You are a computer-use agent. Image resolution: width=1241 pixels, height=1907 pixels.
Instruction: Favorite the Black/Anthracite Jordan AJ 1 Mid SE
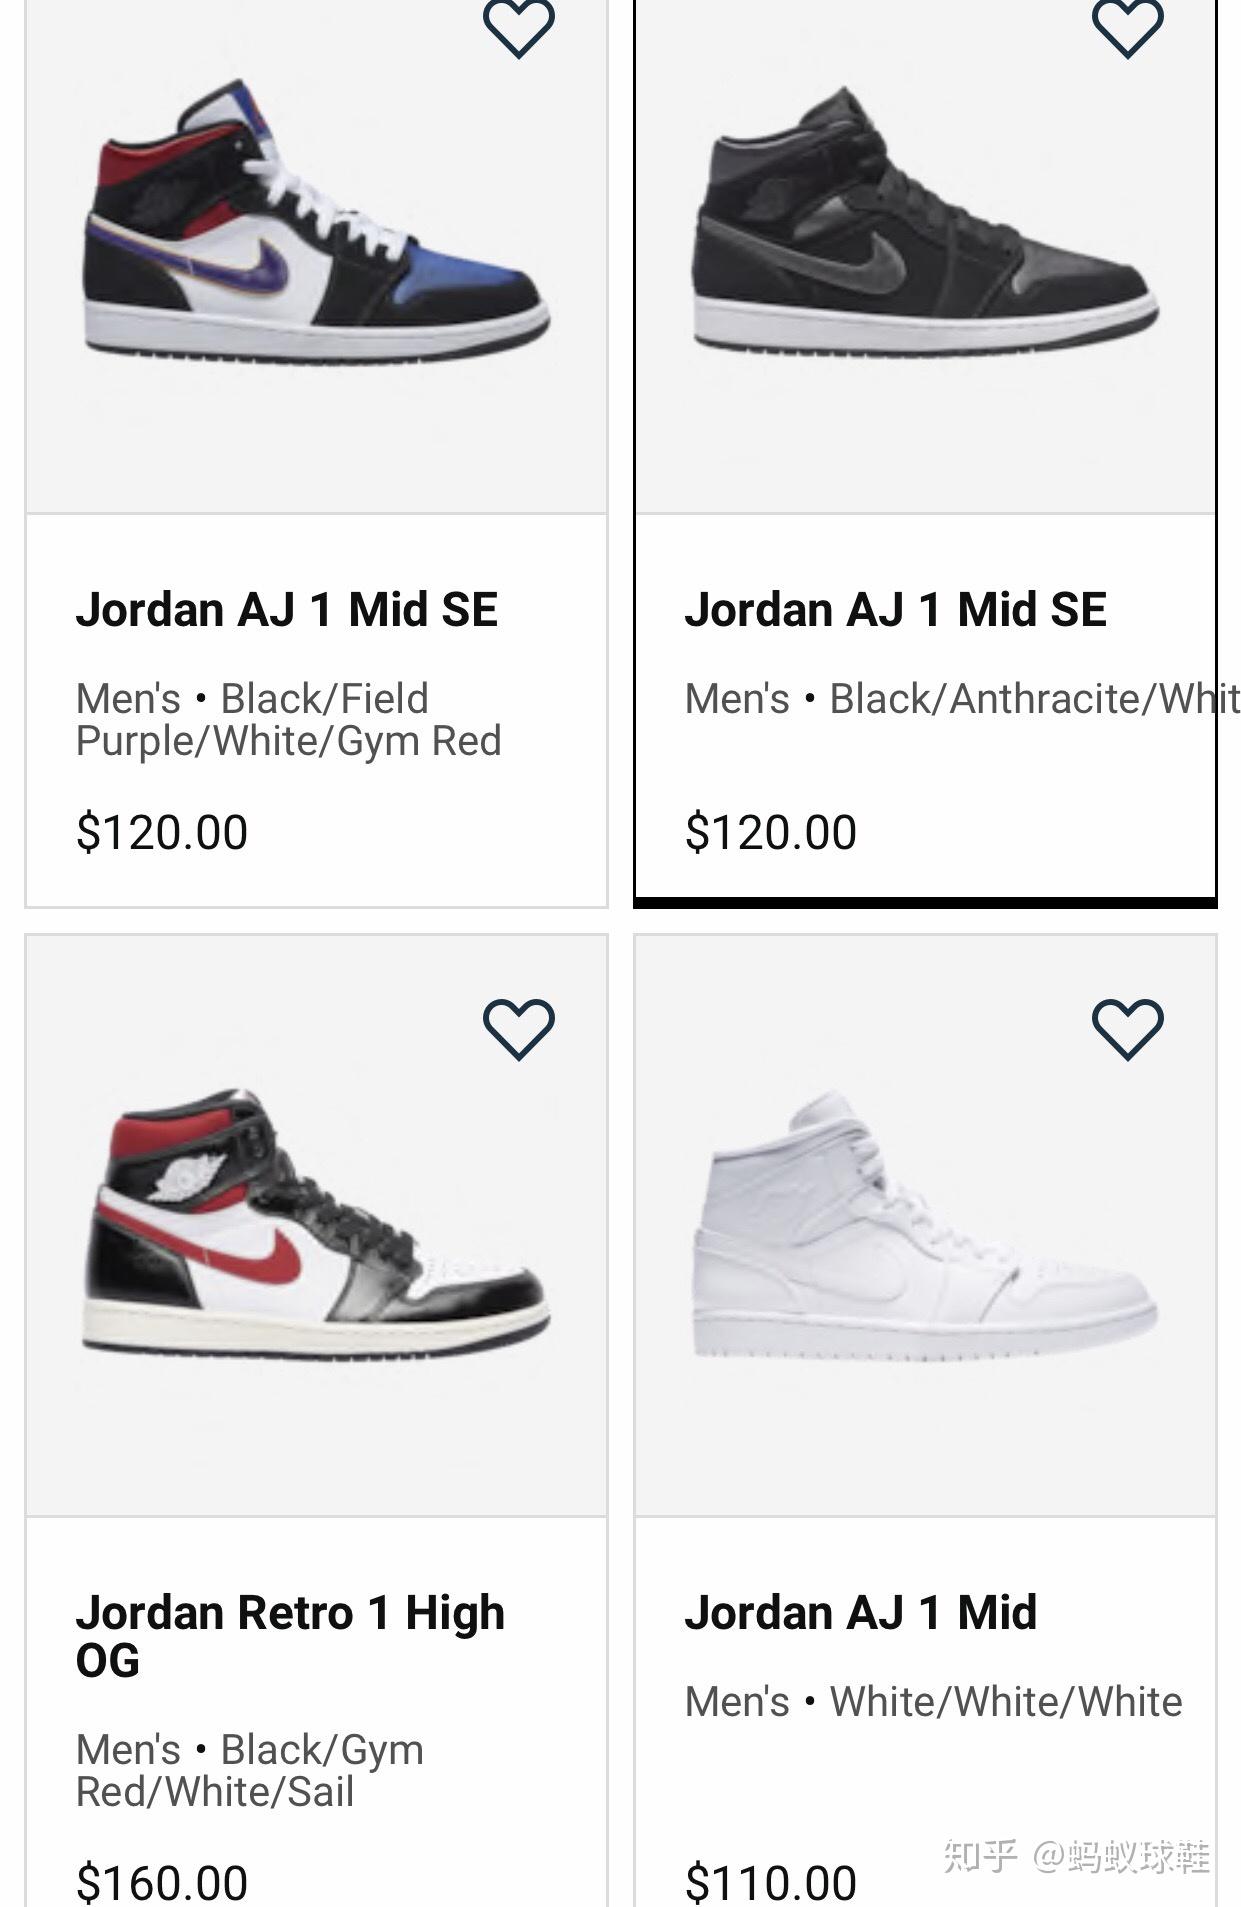pyautogui.click(x=1127, y=28)
